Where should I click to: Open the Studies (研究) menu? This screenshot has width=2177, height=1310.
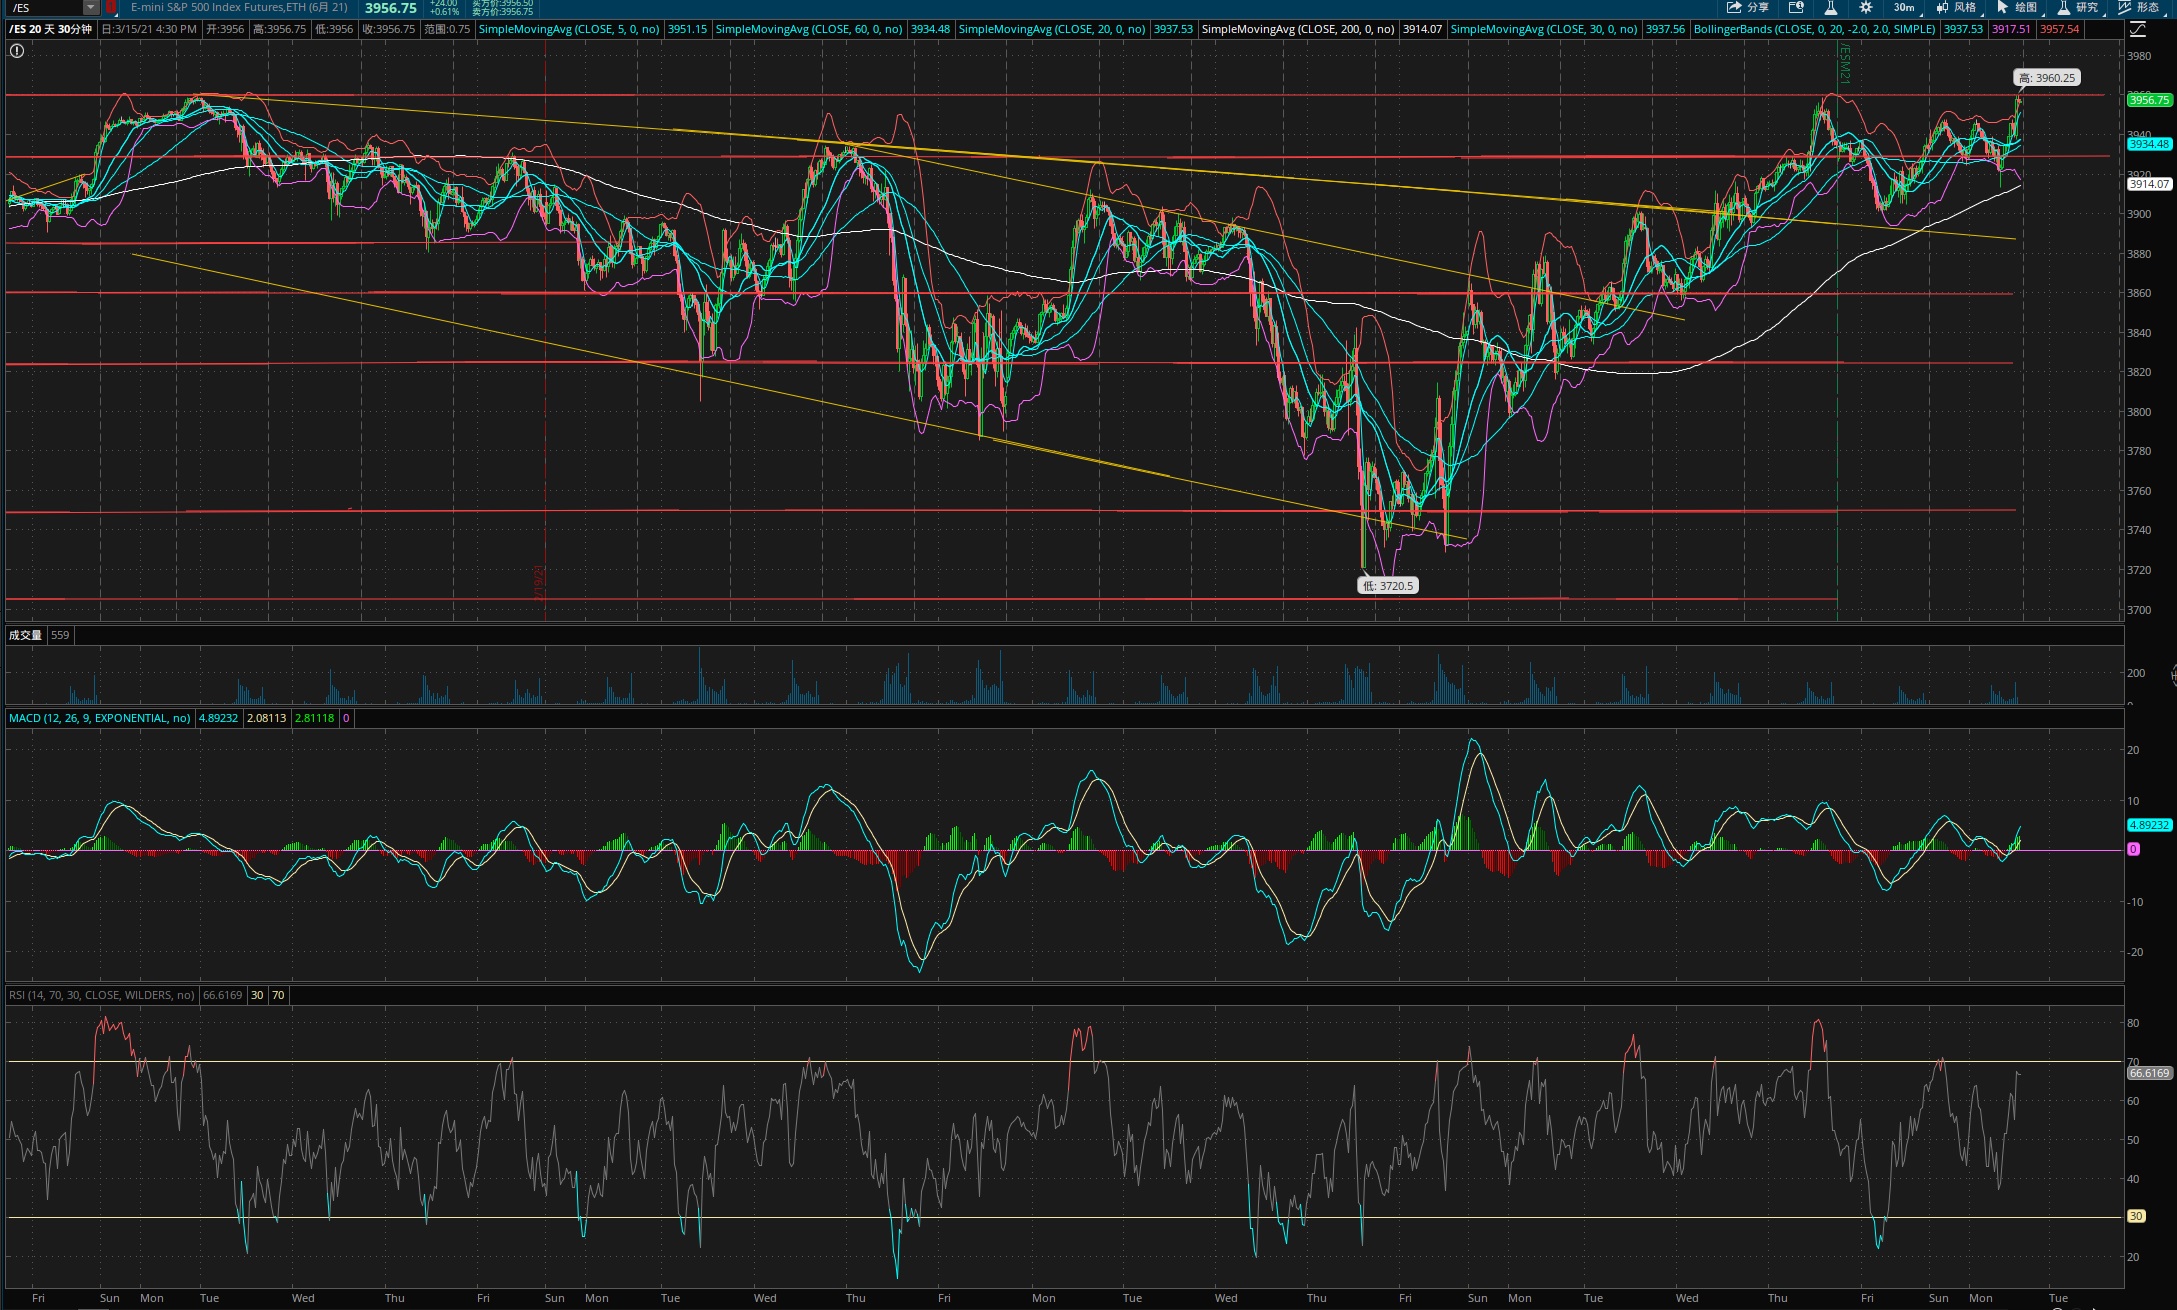(x=2077, y=7)
